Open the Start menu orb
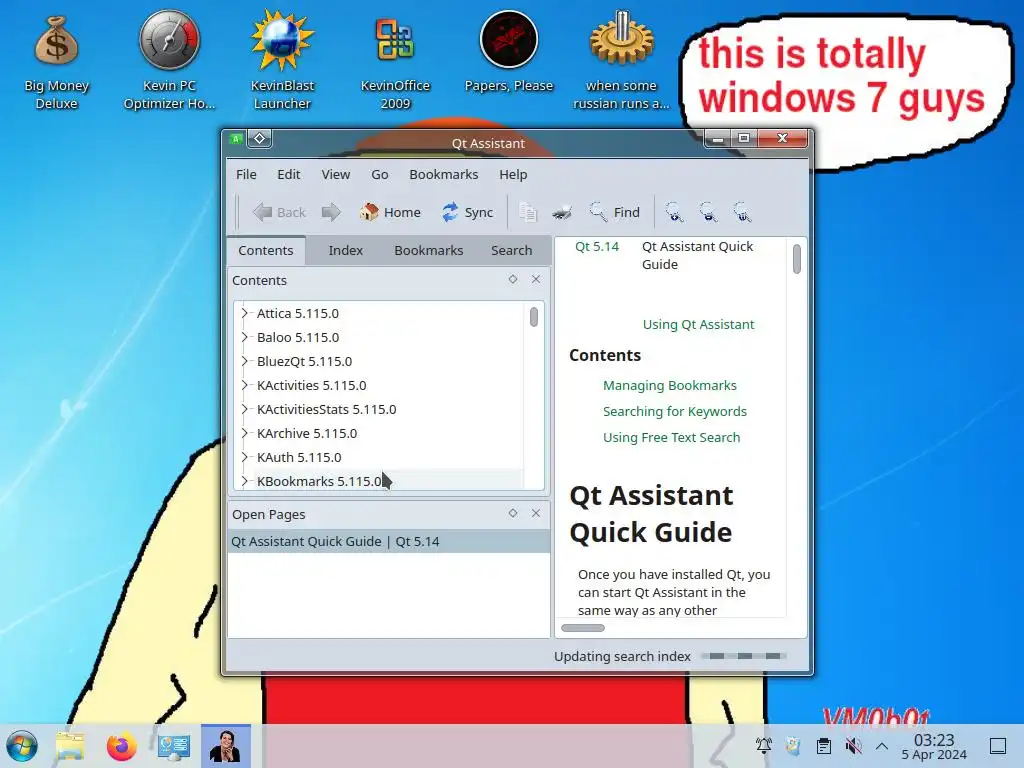This screenshot has width=1024, height=768. tap(22, 746)
